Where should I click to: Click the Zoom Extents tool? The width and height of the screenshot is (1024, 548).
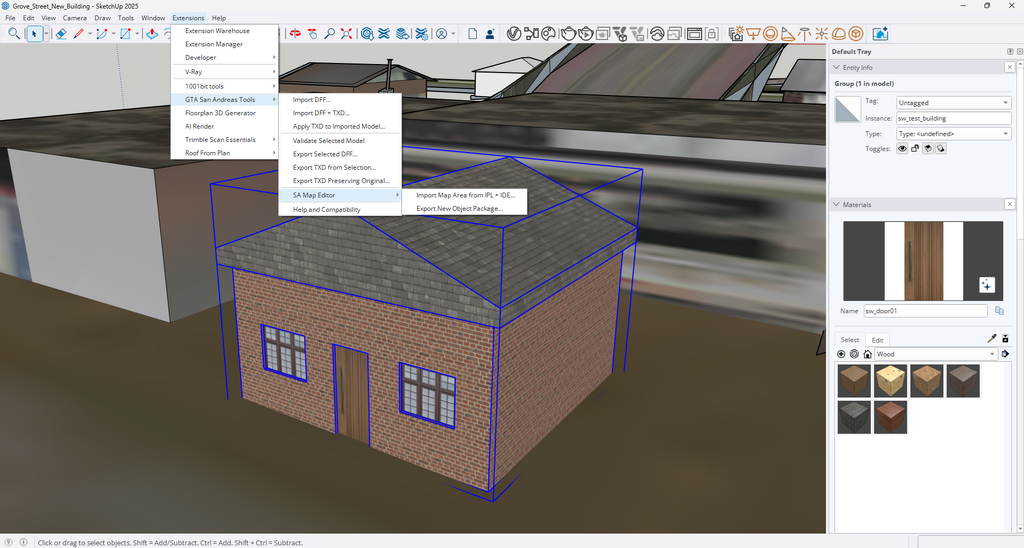(346, 33)
